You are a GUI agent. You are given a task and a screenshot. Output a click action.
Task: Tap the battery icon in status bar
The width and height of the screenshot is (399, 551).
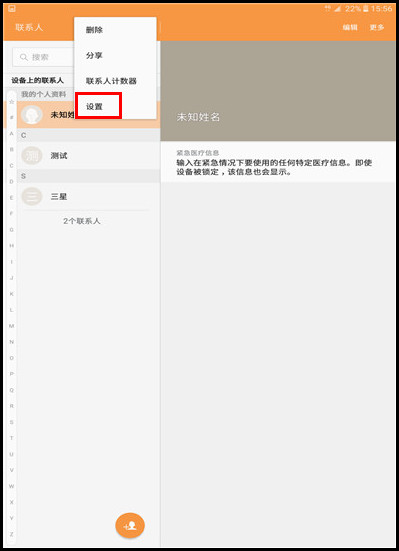click(366, 9)
